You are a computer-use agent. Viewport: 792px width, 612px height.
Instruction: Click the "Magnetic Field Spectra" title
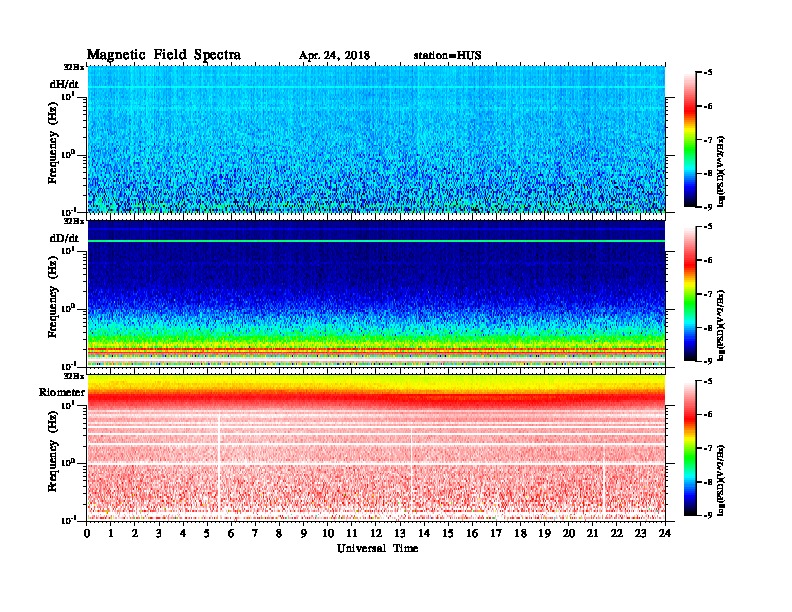(164, 55)
